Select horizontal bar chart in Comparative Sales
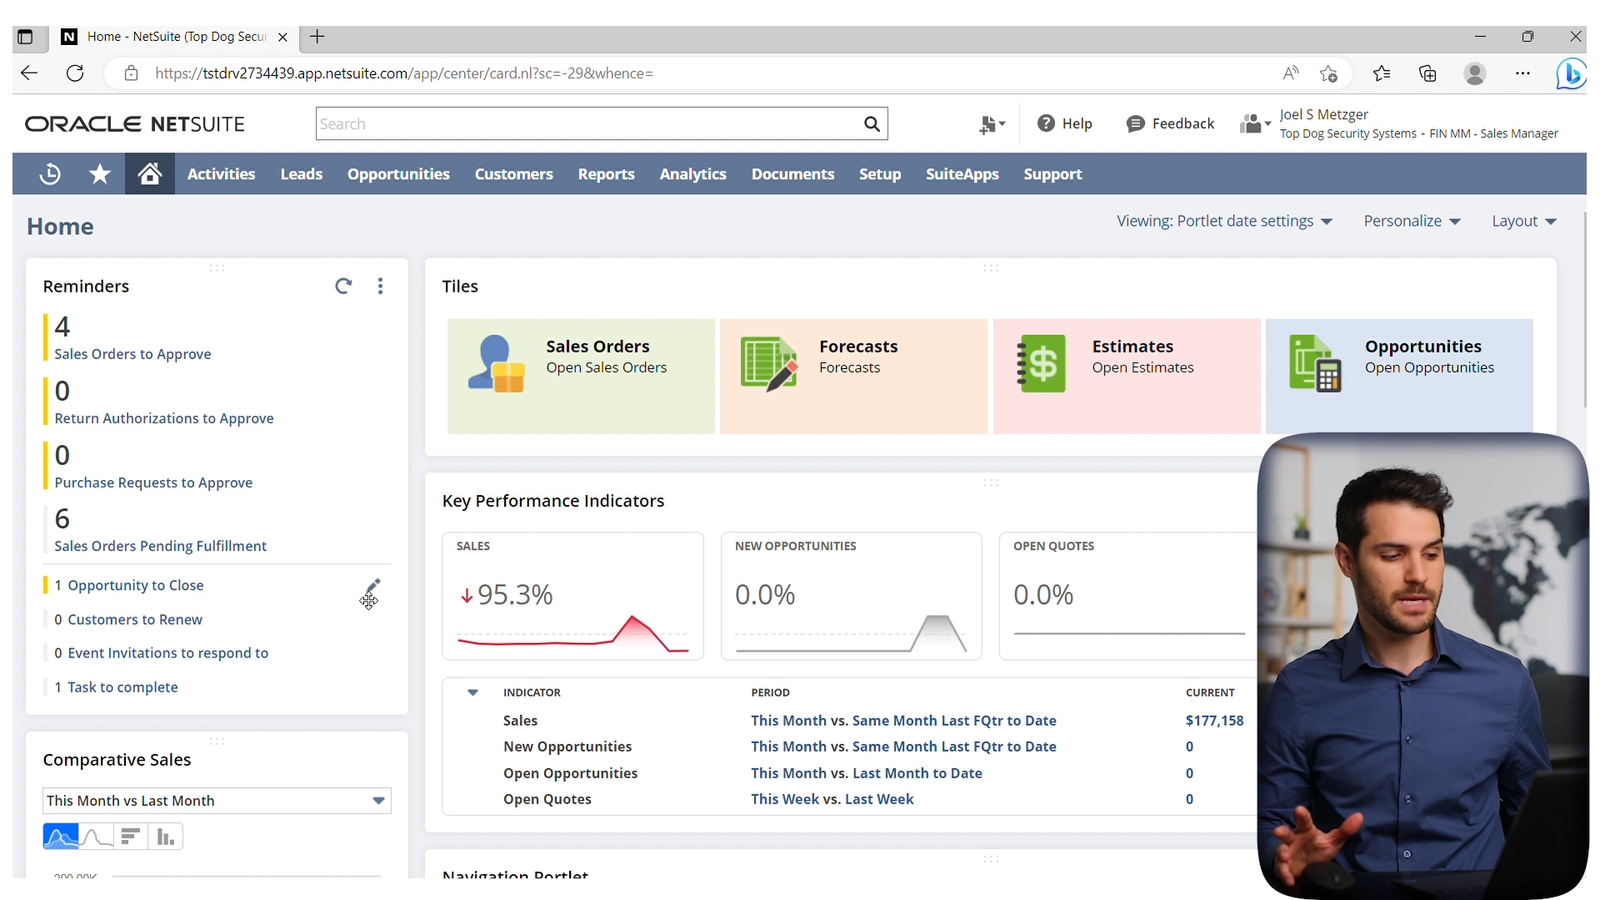This screenshot has height=900, width=1600. coord(130,837)
